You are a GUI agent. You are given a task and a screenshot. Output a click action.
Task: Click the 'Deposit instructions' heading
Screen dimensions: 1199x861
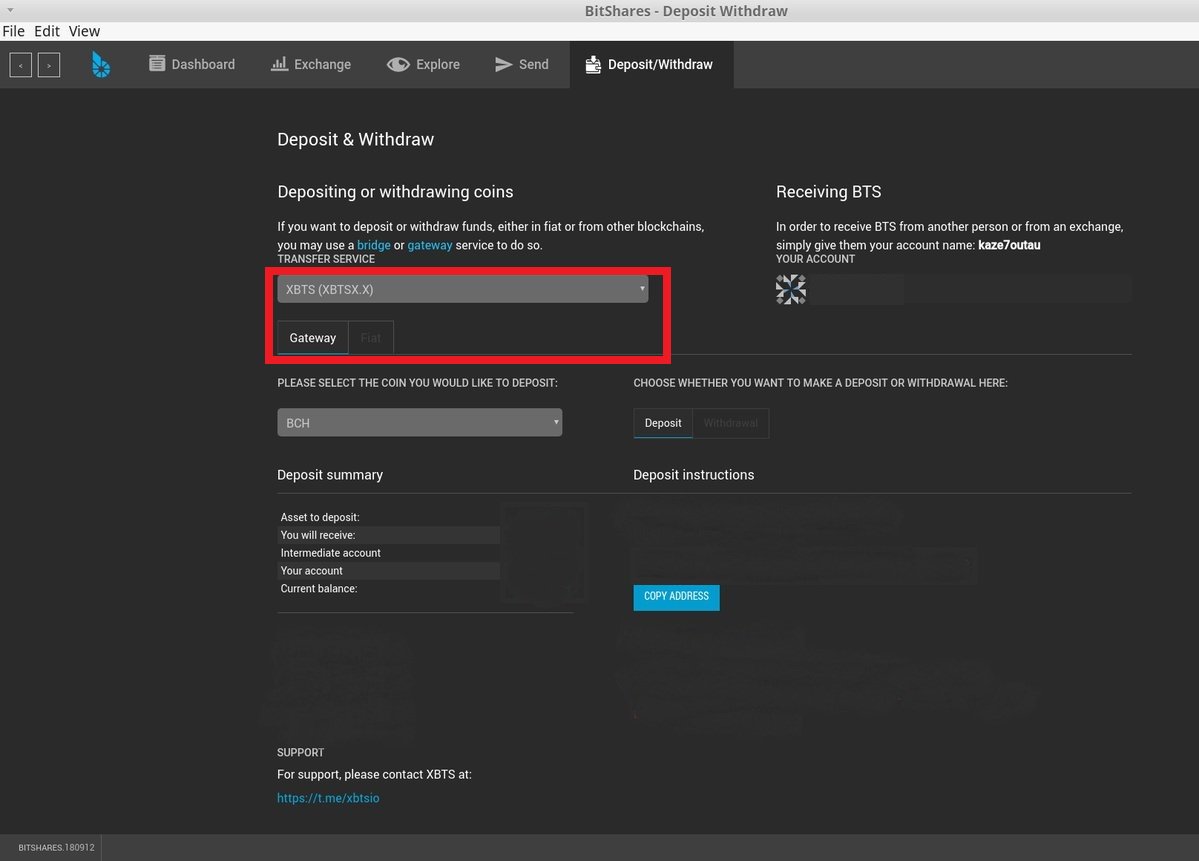(694, 475)
